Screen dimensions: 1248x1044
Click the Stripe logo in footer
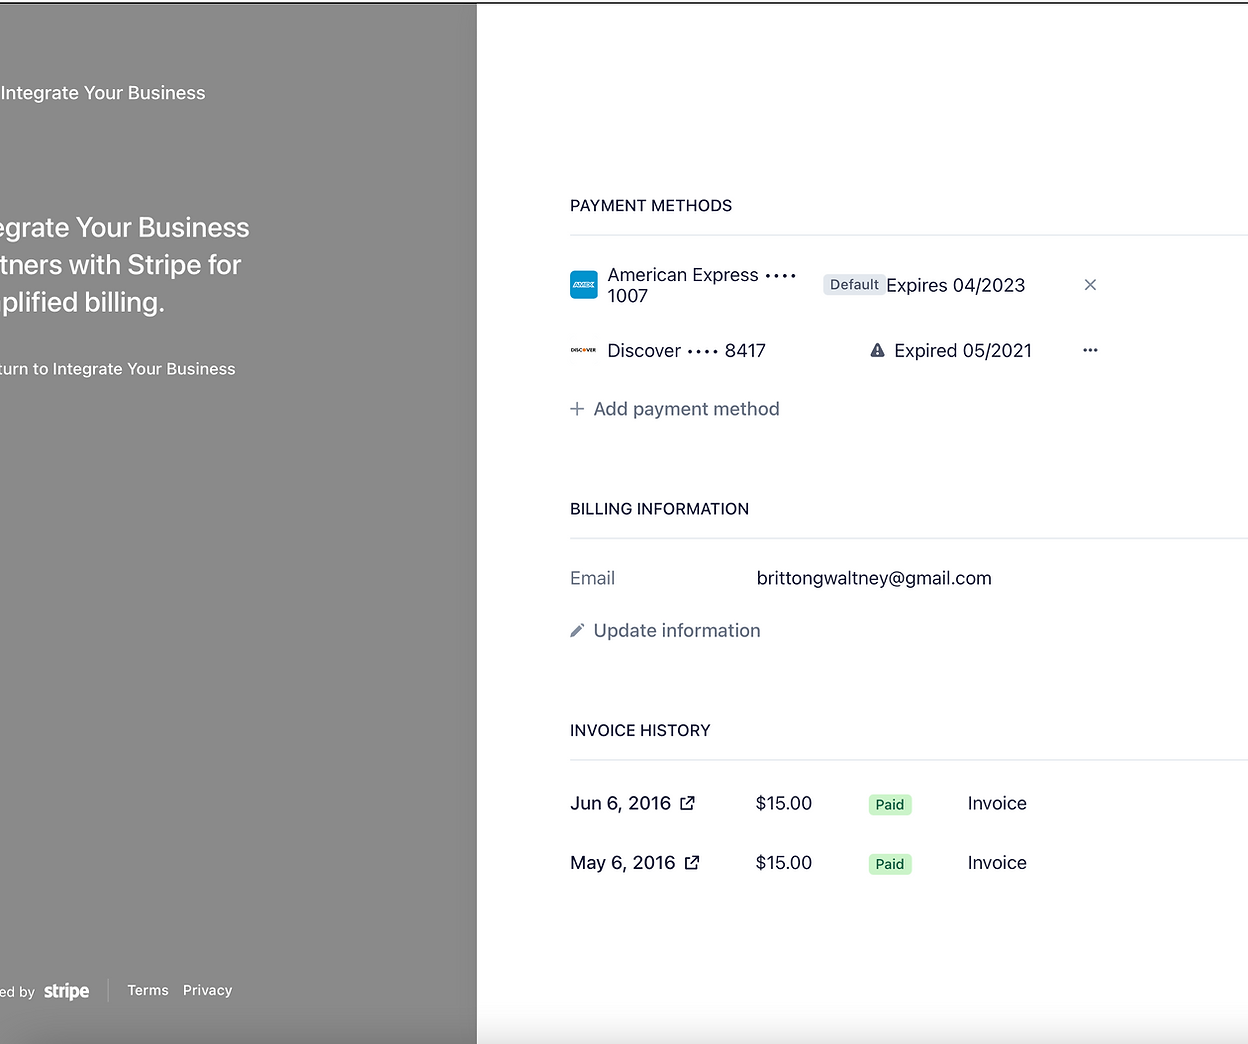tap(66, 991)
